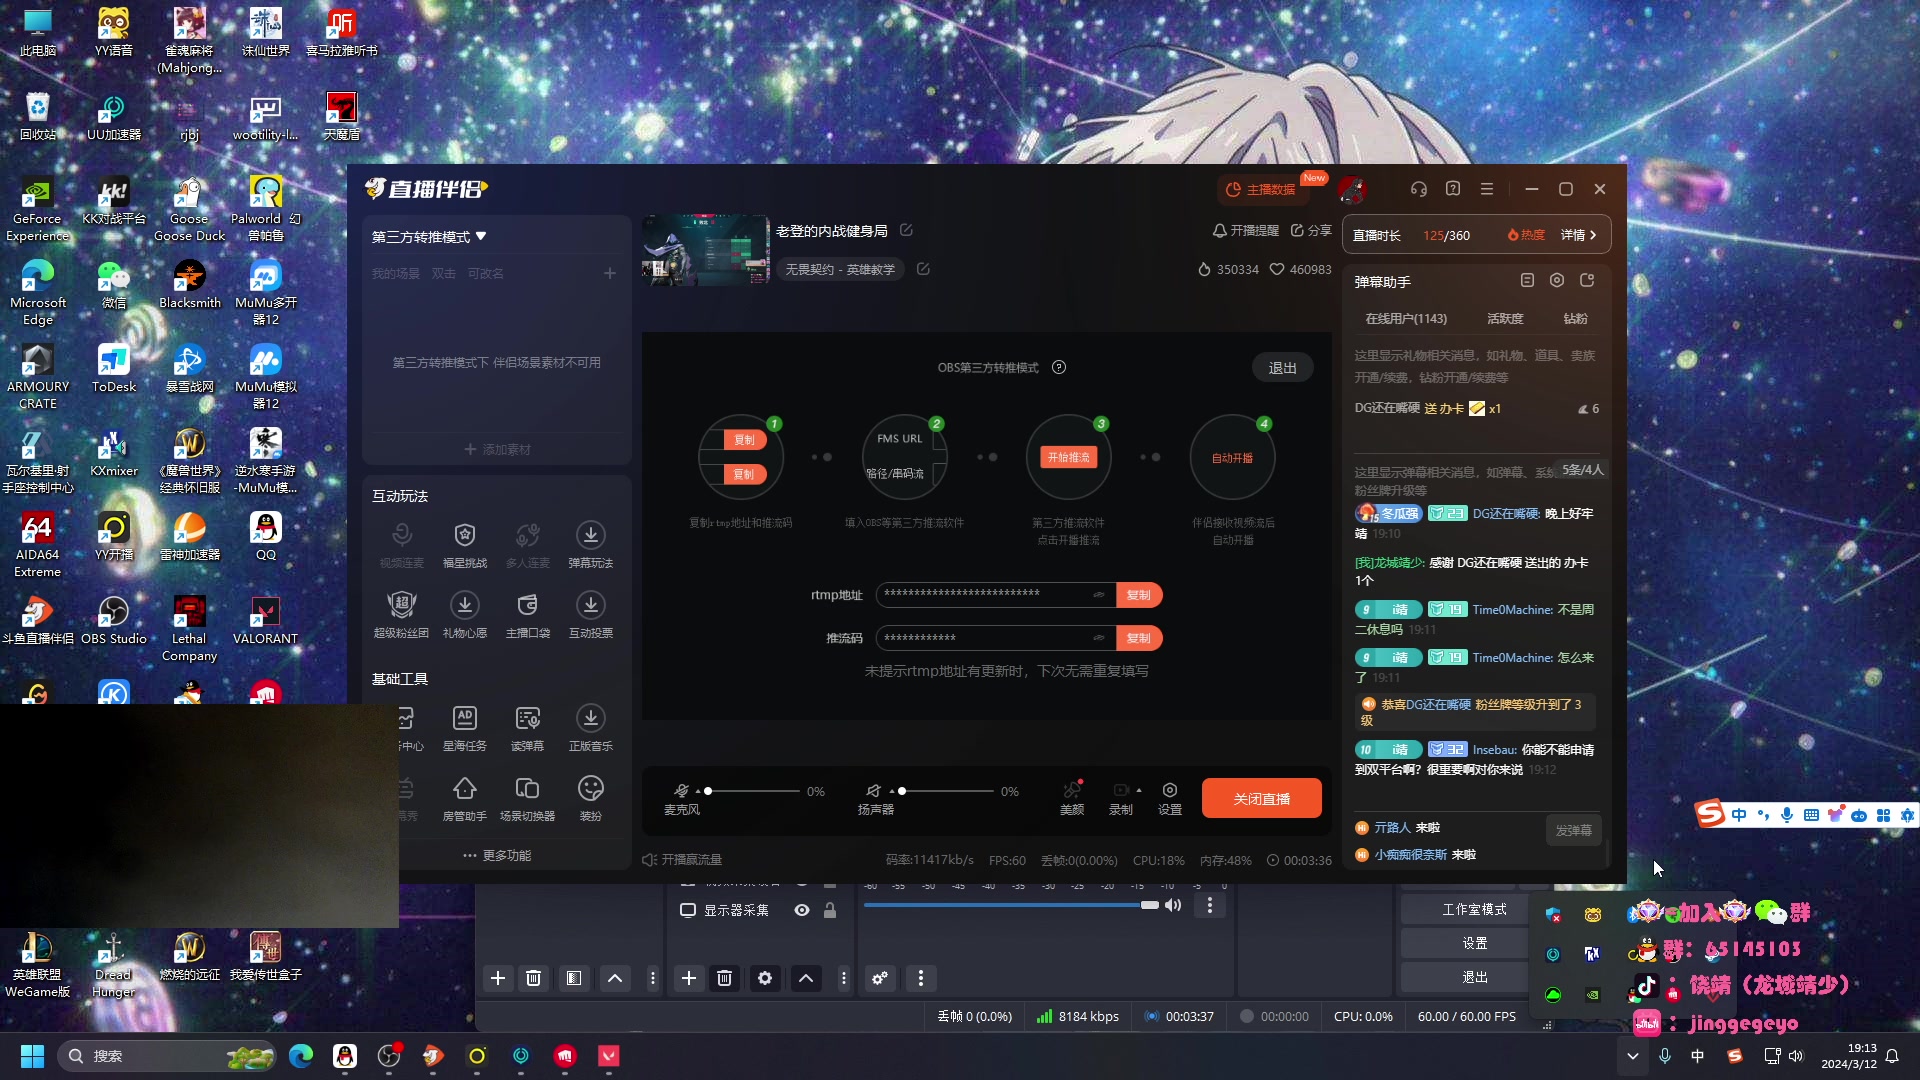Screen dimensions: 1920x1080
Task: Select 我的场景 tab
Action: 396,273
